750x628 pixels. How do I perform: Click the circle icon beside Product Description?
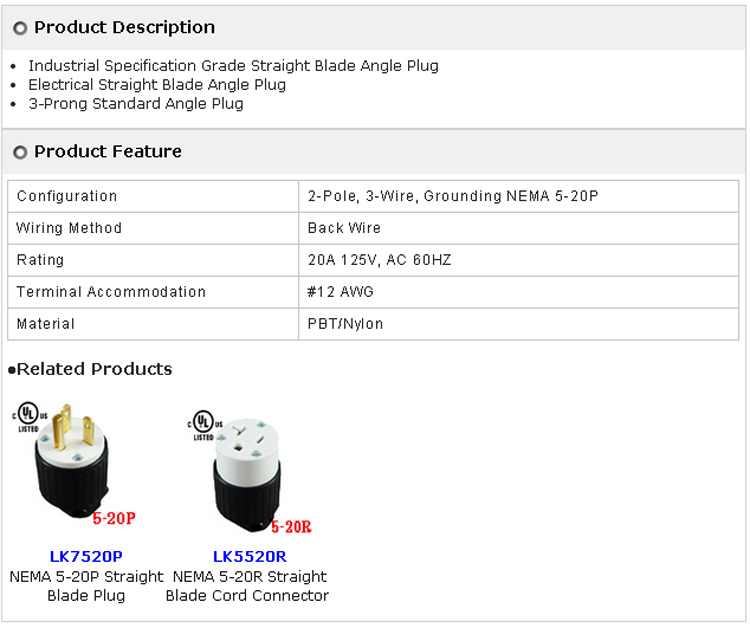coord(20,28)
